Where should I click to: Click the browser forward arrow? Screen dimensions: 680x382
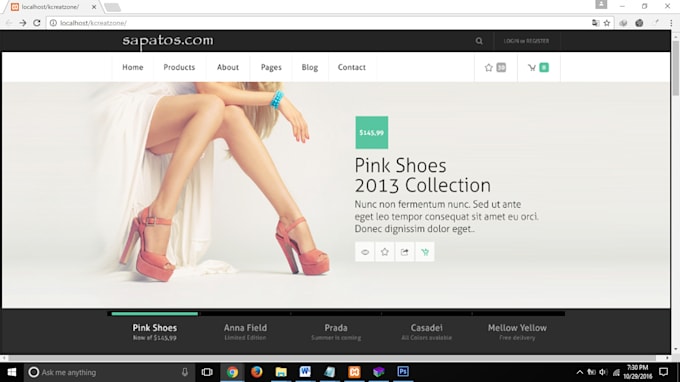(23, 23)
